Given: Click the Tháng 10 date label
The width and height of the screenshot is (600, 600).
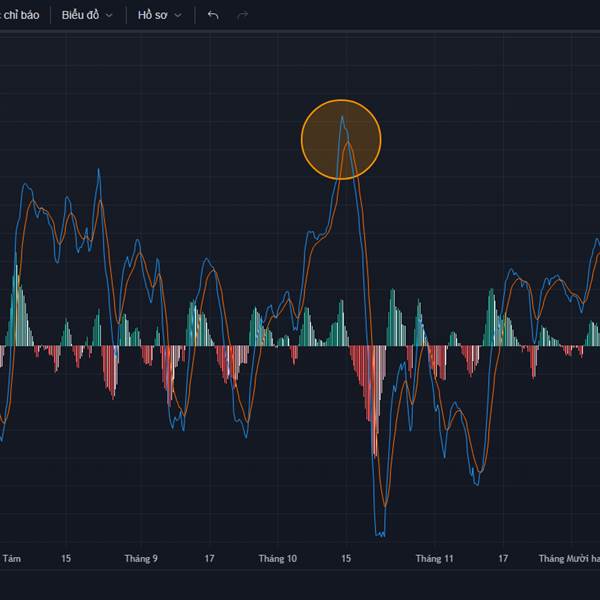Looking at the screenshot, I should point(277,559).
